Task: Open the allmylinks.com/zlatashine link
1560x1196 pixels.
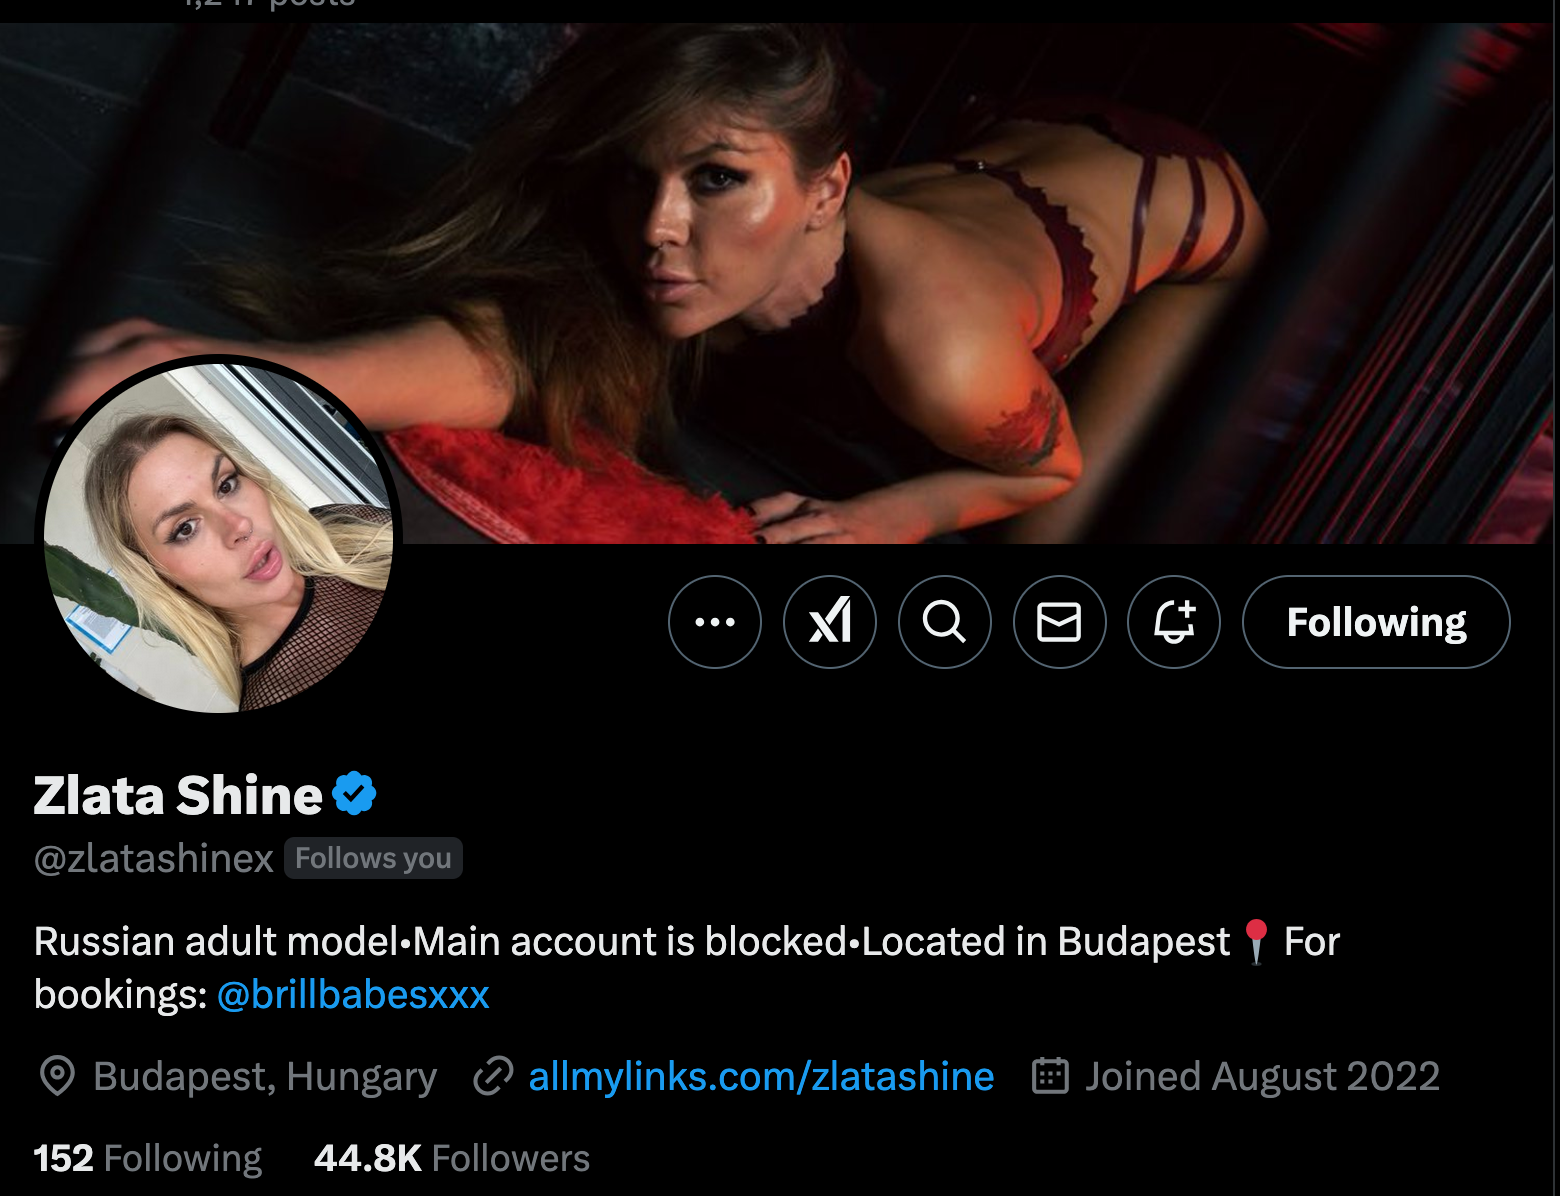Action: coord(761,1076)
